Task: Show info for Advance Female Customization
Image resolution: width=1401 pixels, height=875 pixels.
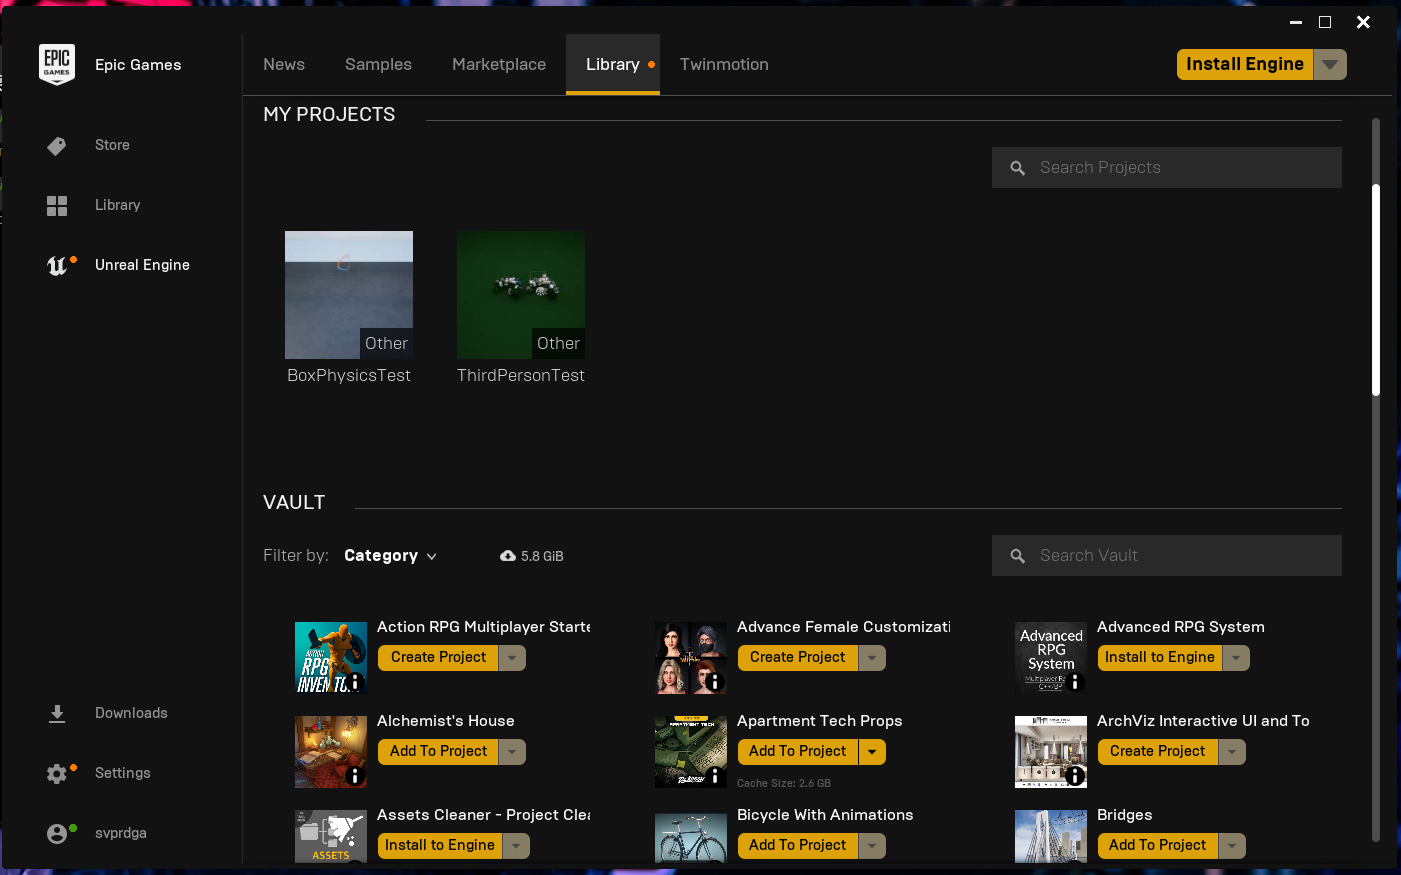Action: [715, 682]
